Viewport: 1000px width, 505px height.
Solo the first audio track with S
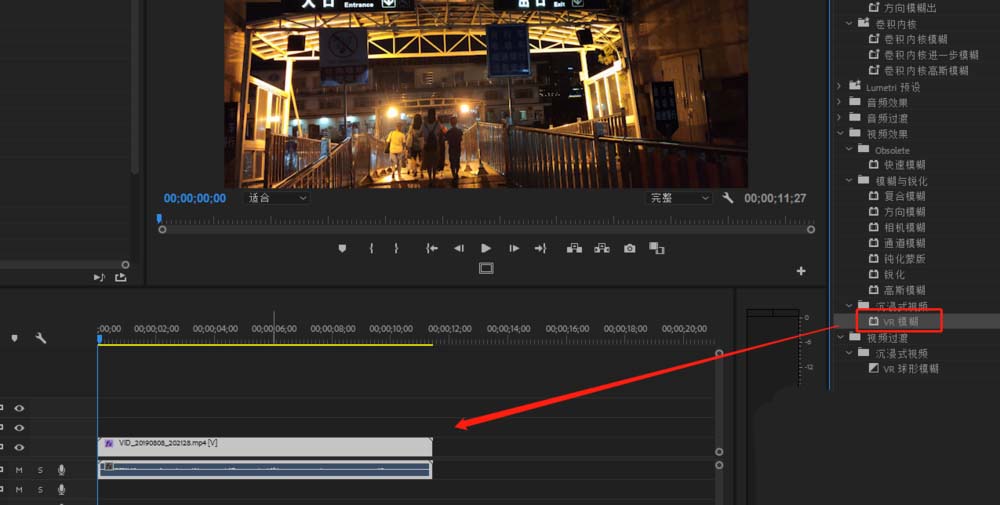coord(40,470)
